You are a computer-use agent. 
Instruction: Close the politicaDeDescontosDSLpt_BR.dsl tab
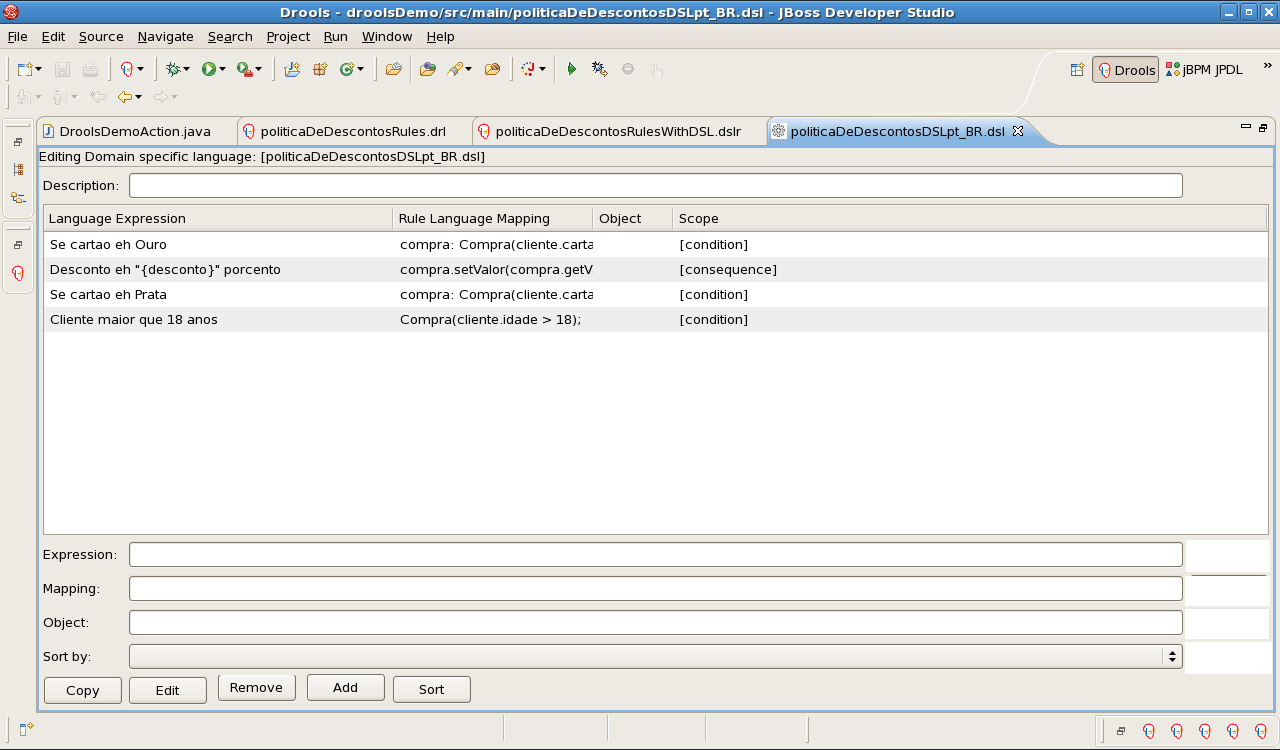click(1018, 131)
